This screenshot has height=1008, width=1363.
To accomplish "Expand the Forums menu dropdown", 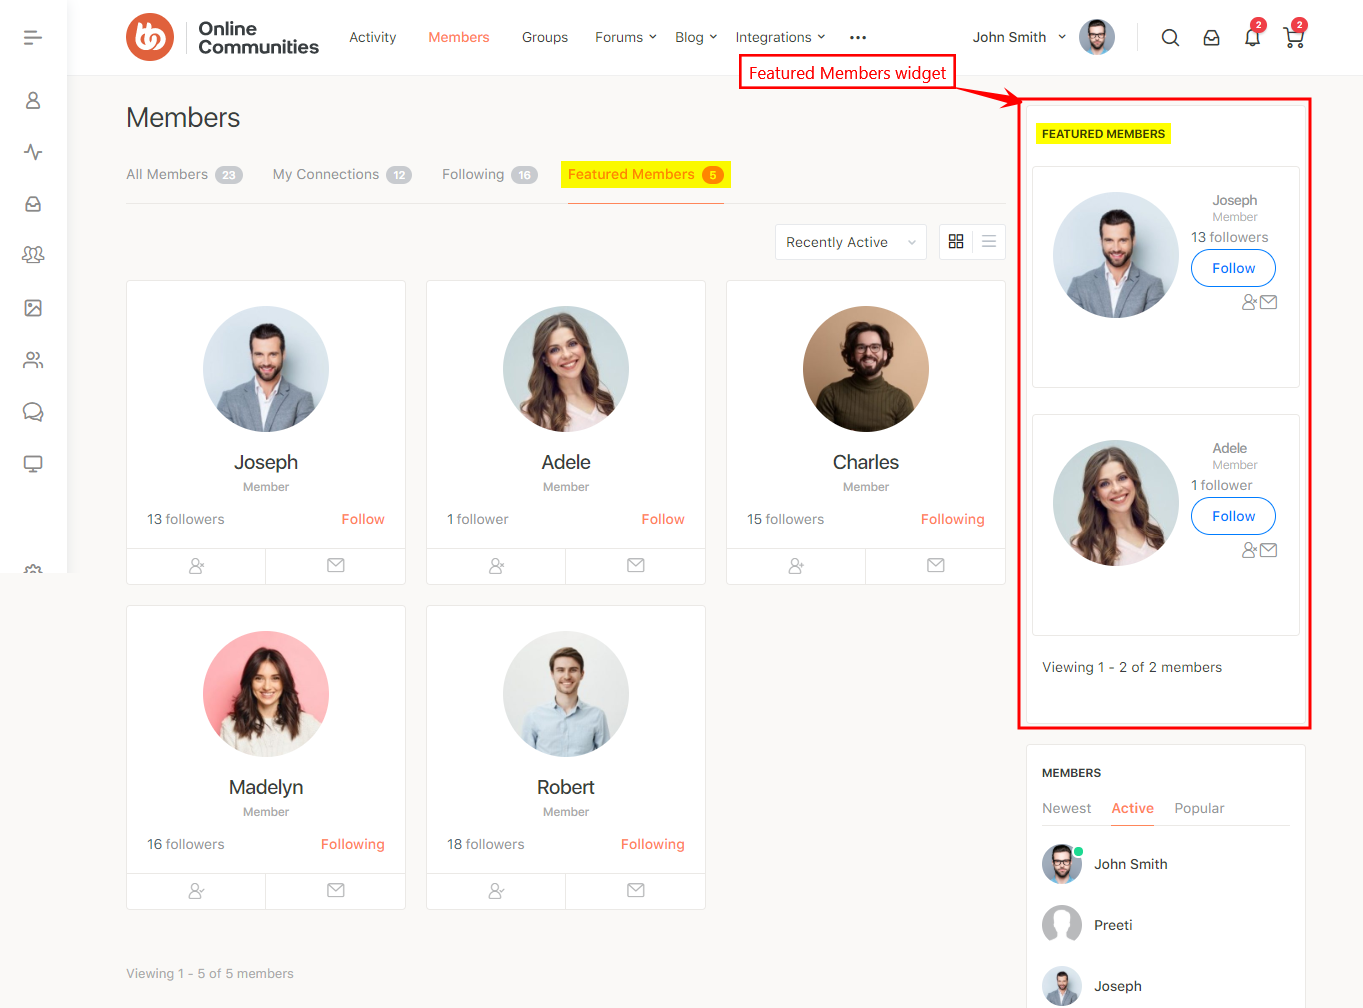I will (x=625, y=38).
